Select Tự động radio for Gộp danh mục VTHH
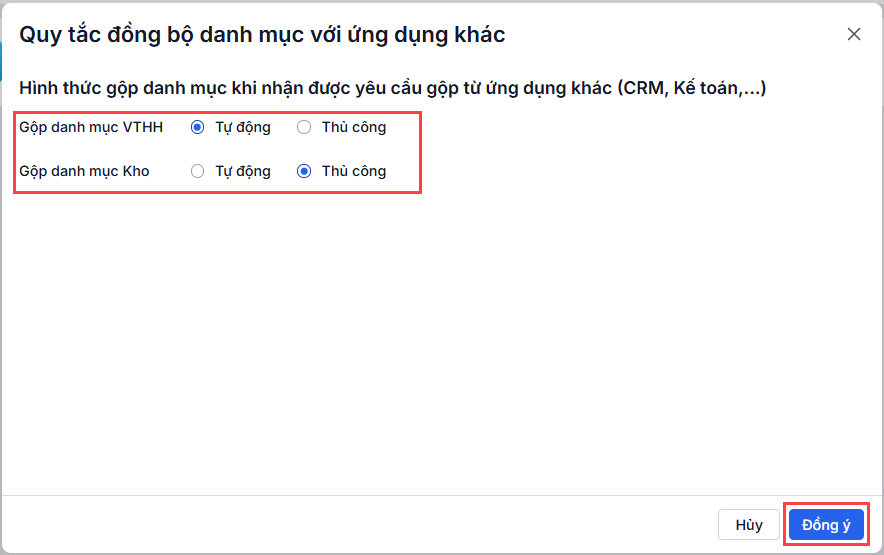Screen dimensions: 884x555 point(197,127)
